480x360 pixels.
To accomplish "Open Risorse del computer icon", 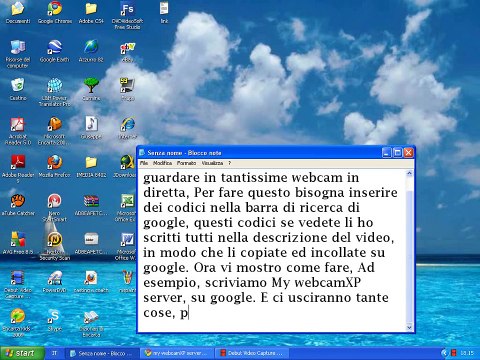I will (x=18, y=47).
